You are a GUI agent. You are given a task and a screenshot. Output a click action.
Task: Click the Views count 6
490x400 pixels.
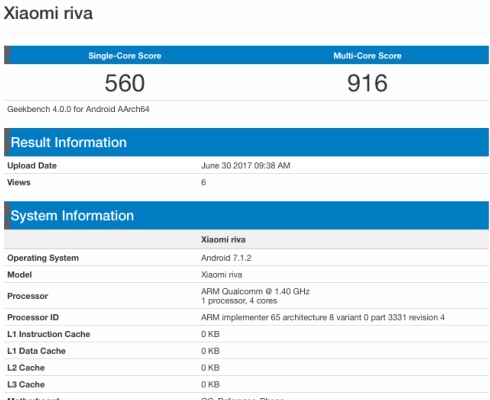coord(203,182)
